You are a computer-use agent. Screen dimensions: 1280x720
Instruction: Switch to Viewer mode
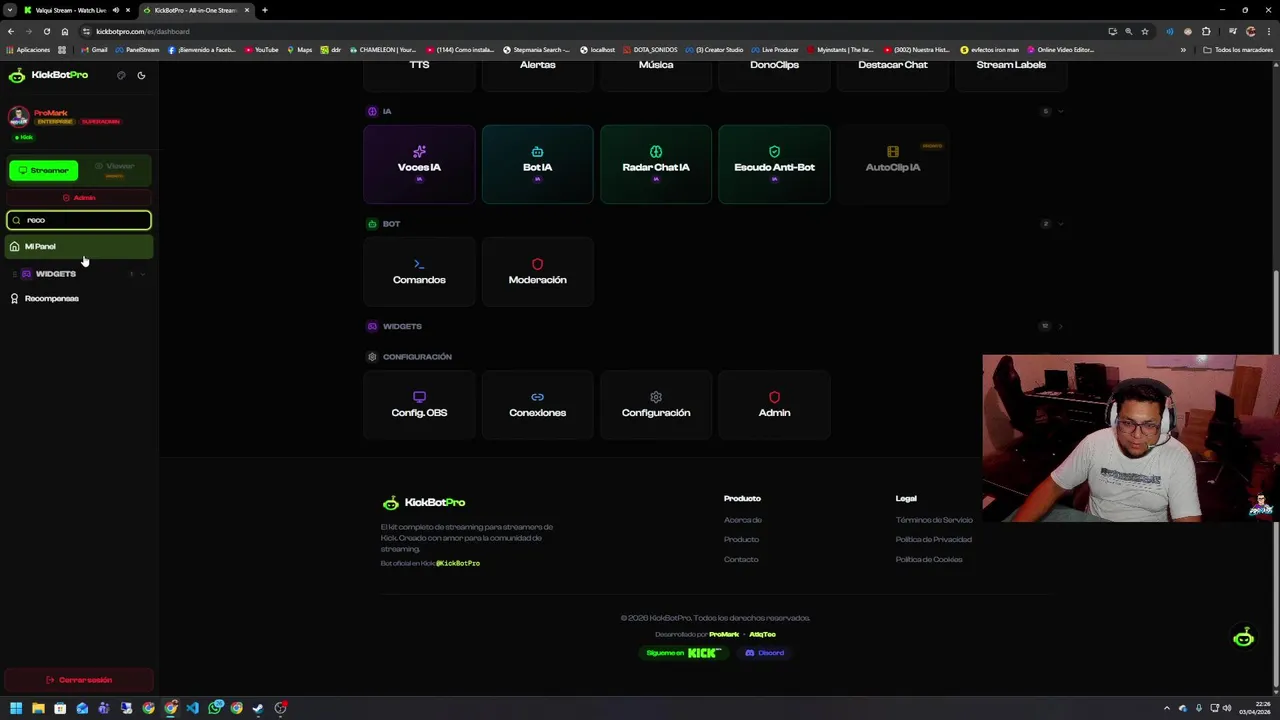coord(115,170)
